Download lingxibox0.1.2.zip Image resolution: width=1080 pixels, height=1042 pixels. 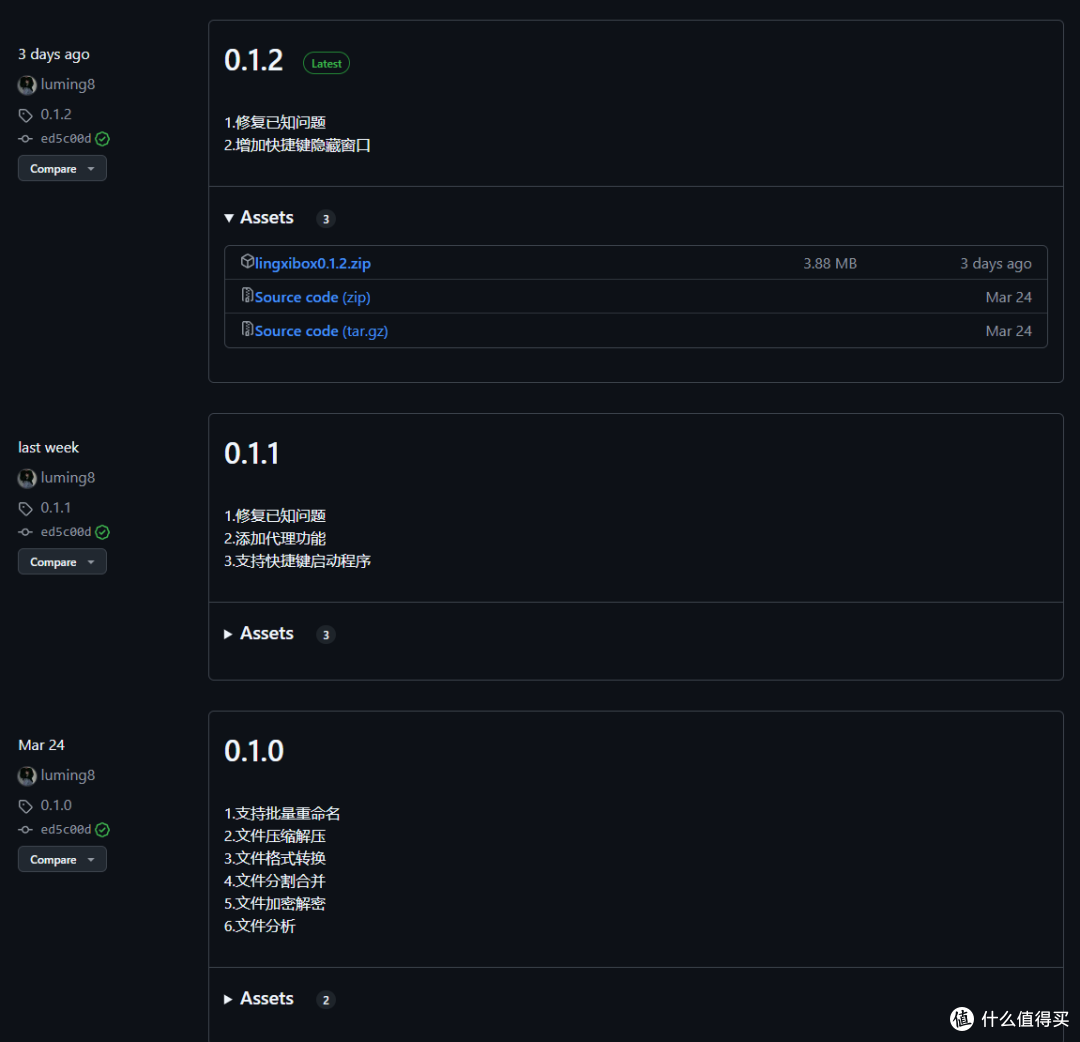pyautogui.click(x=313, y=263)
